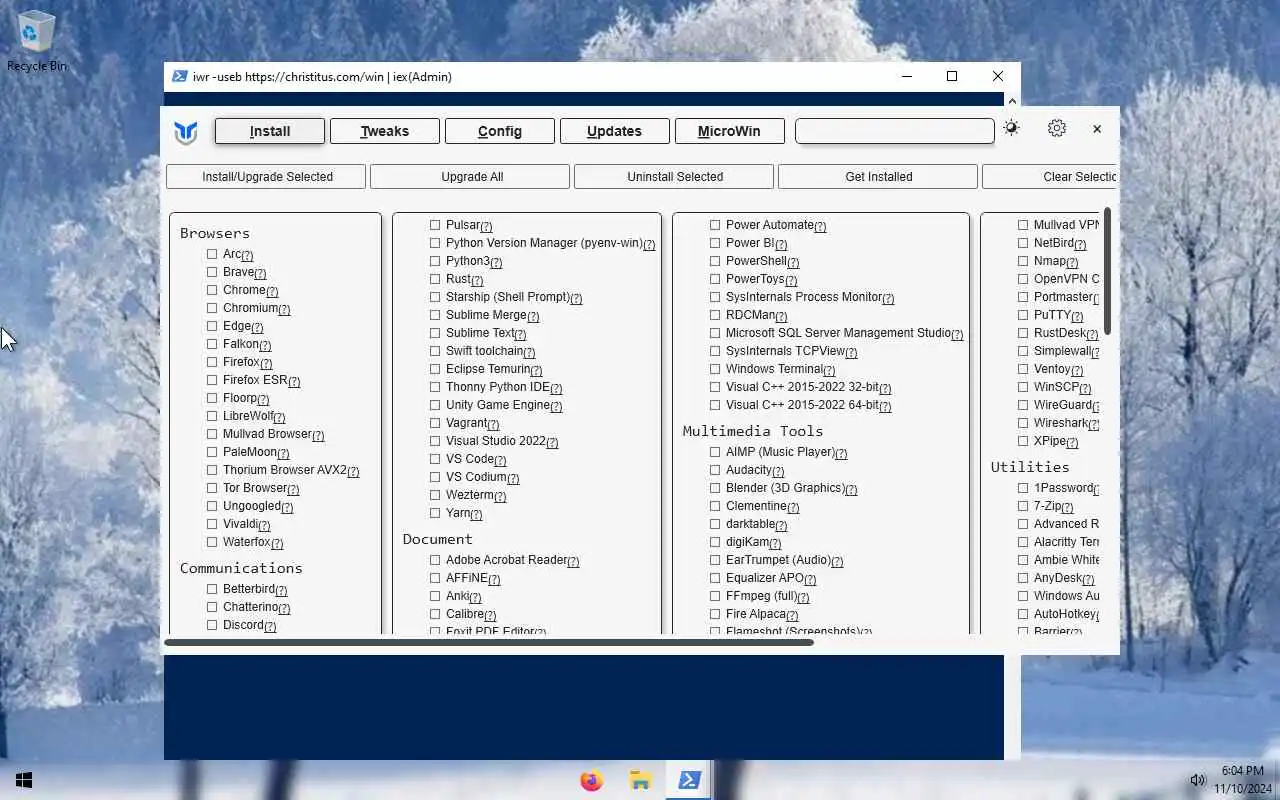Open the (?) info link for VS Code

(x=500, y=460)
